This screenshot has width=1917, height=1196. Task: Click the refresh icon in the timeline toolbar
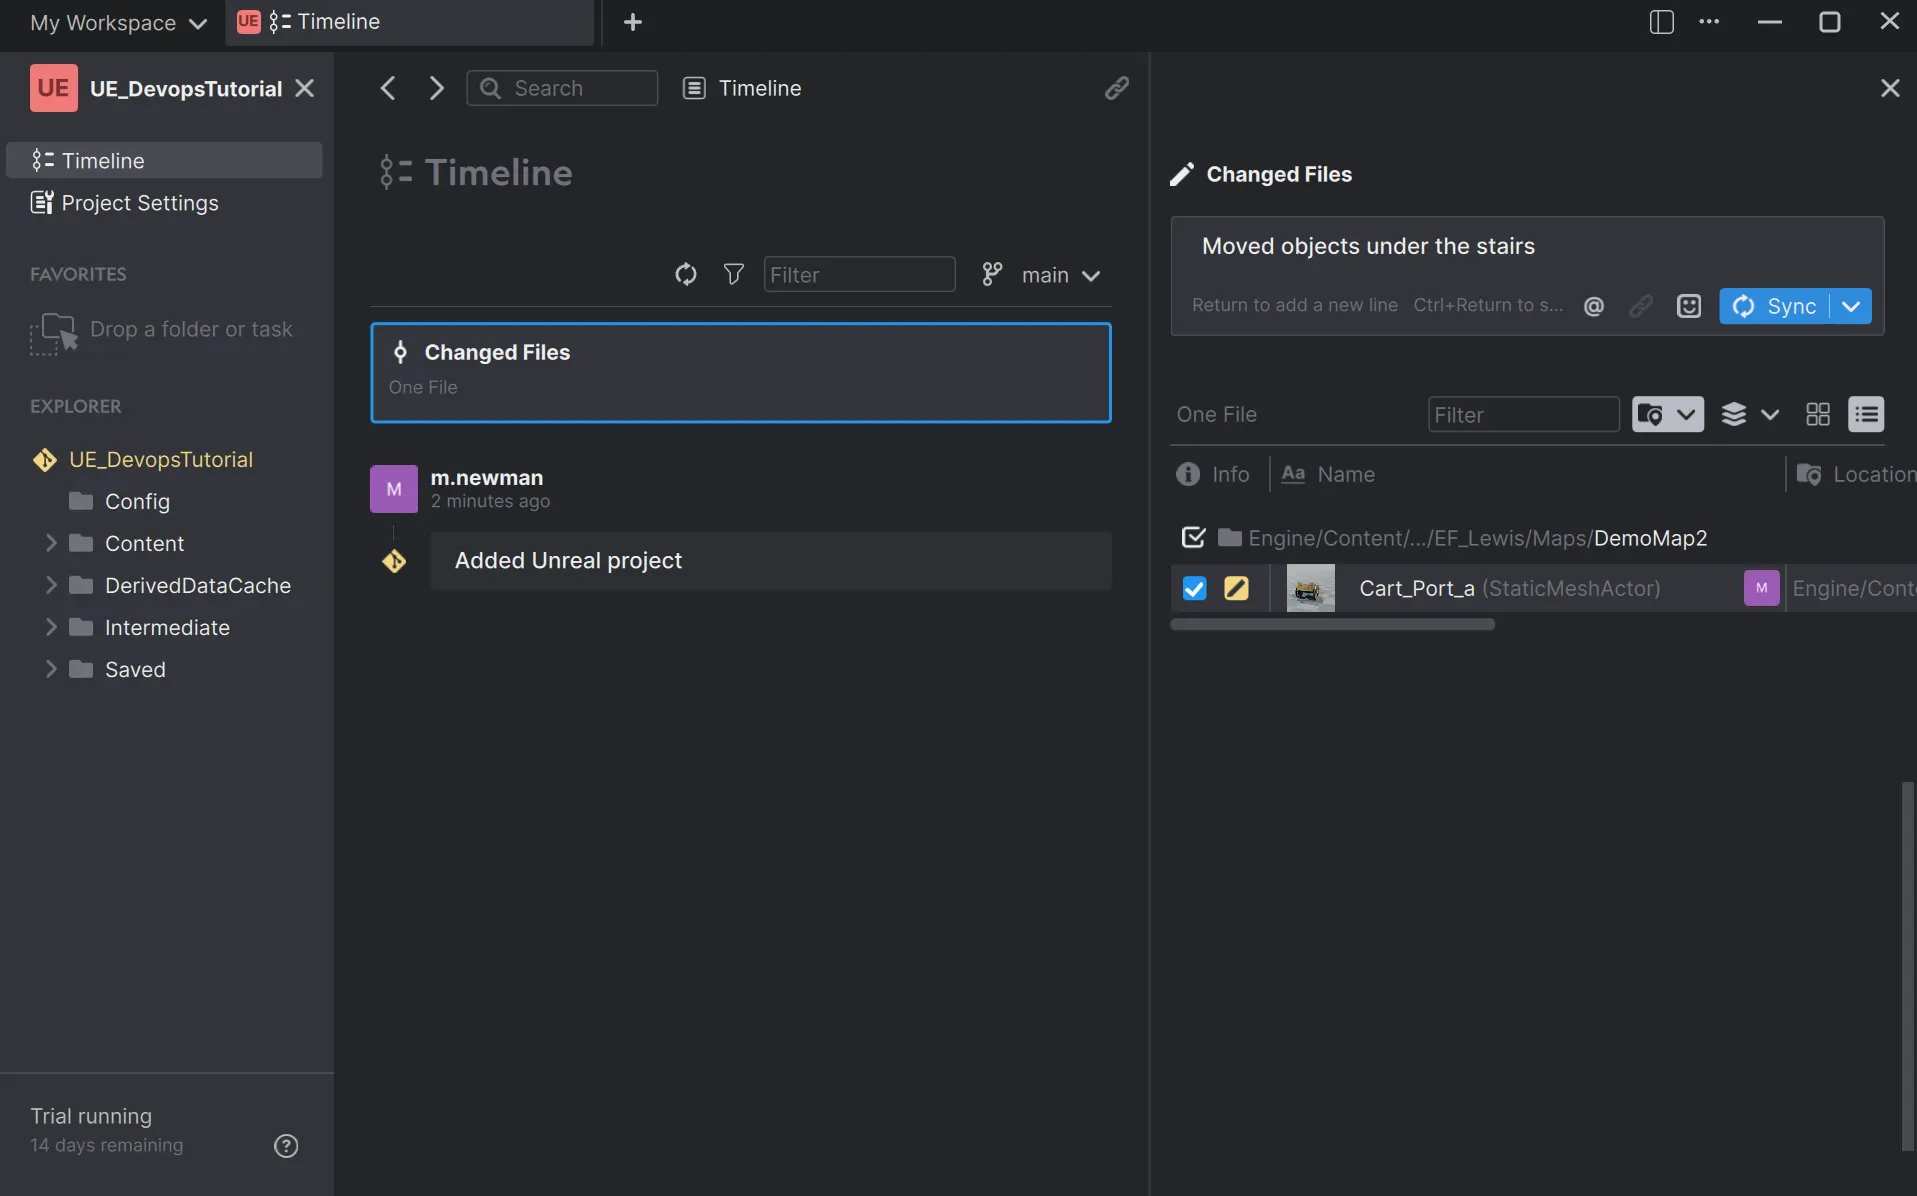[686, 275]
